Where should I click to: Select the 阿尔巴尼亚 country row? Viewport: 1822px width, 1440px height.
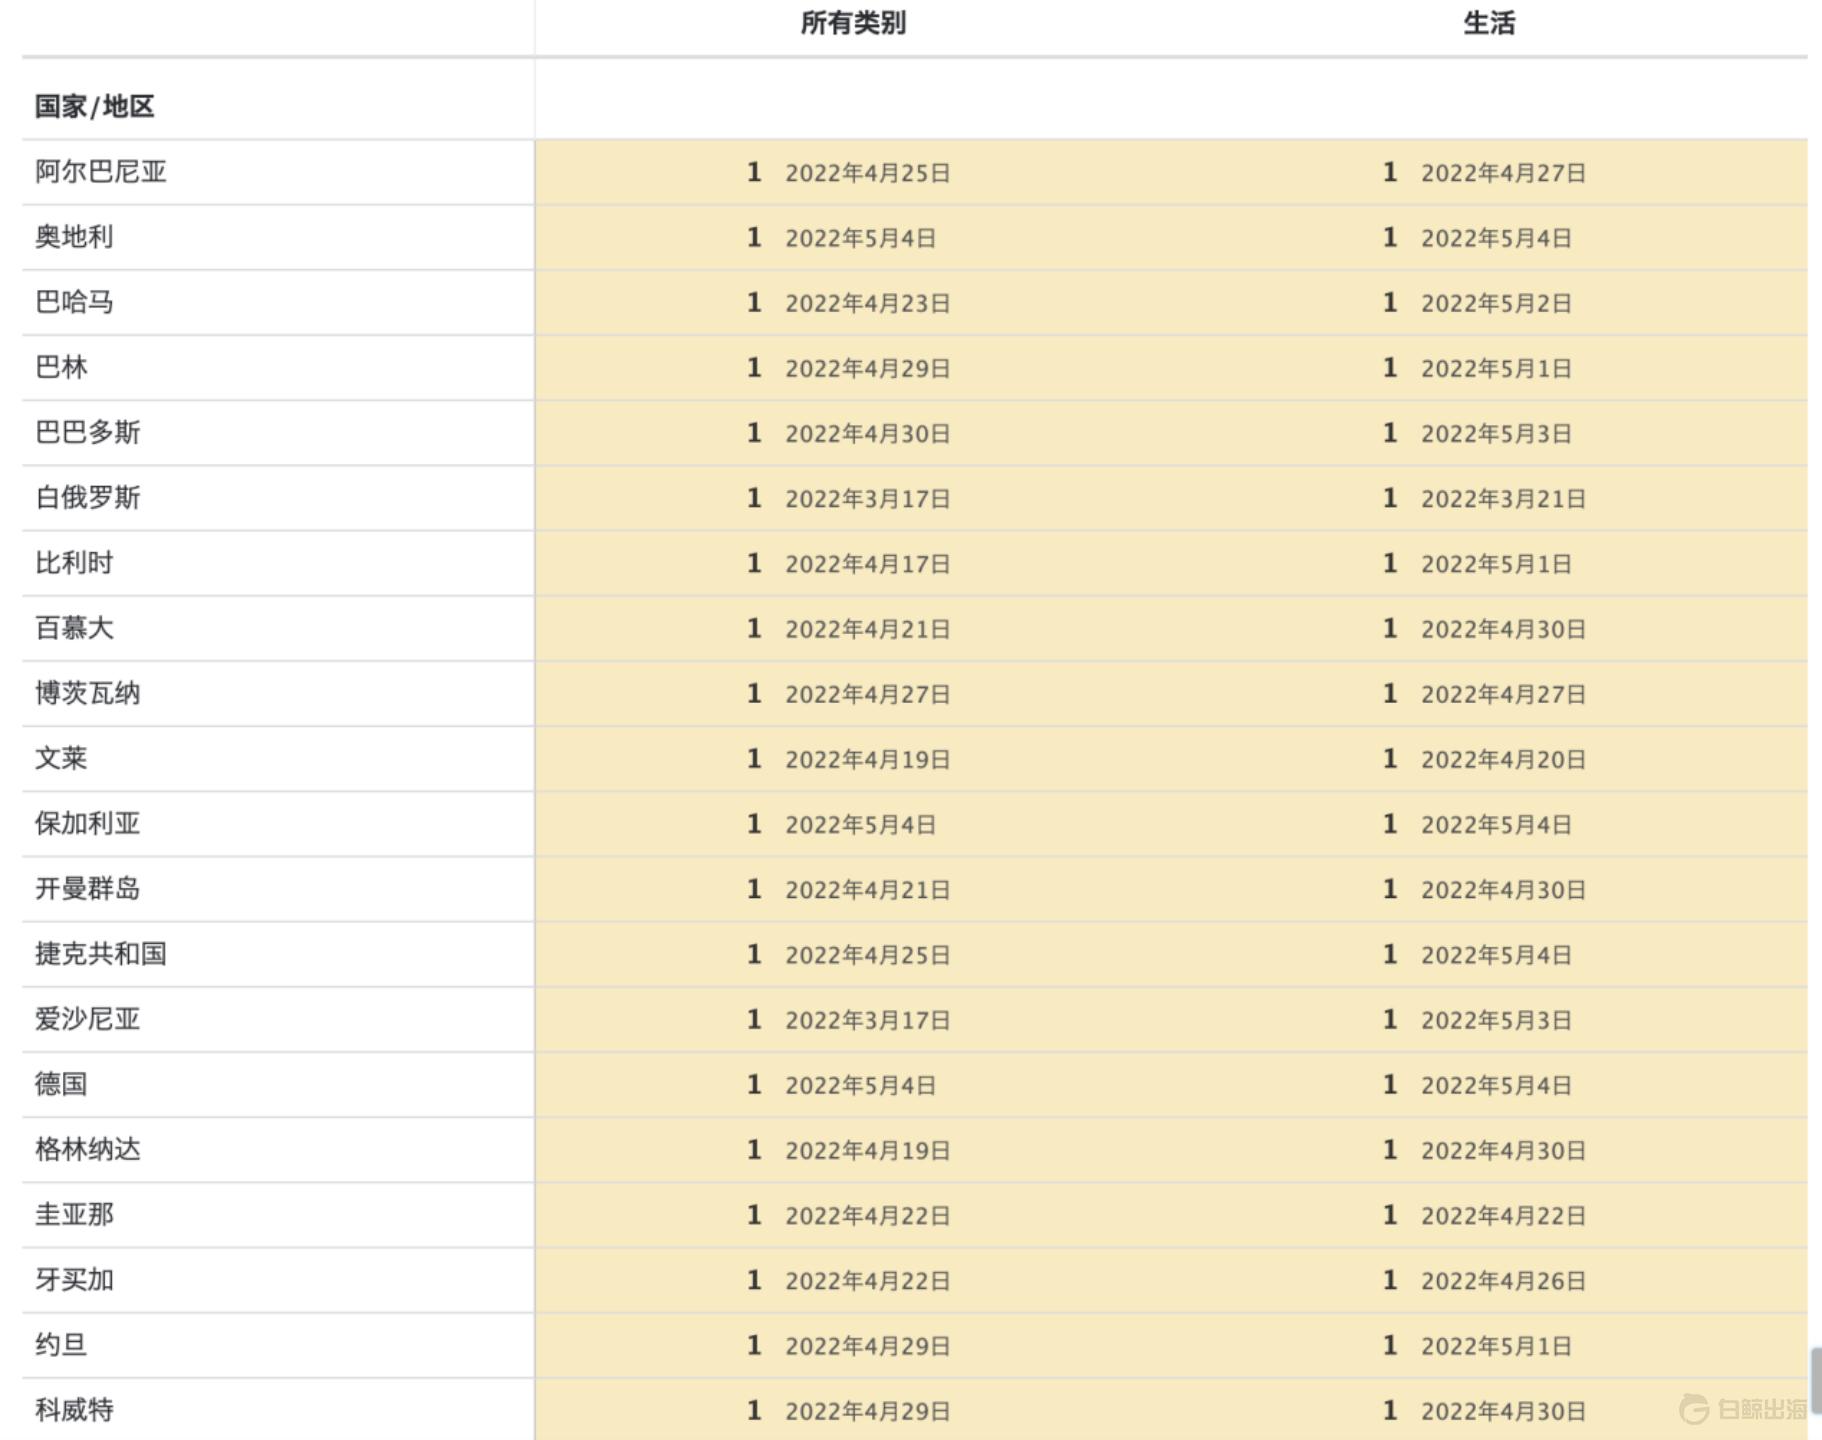(x=102, y=172)
